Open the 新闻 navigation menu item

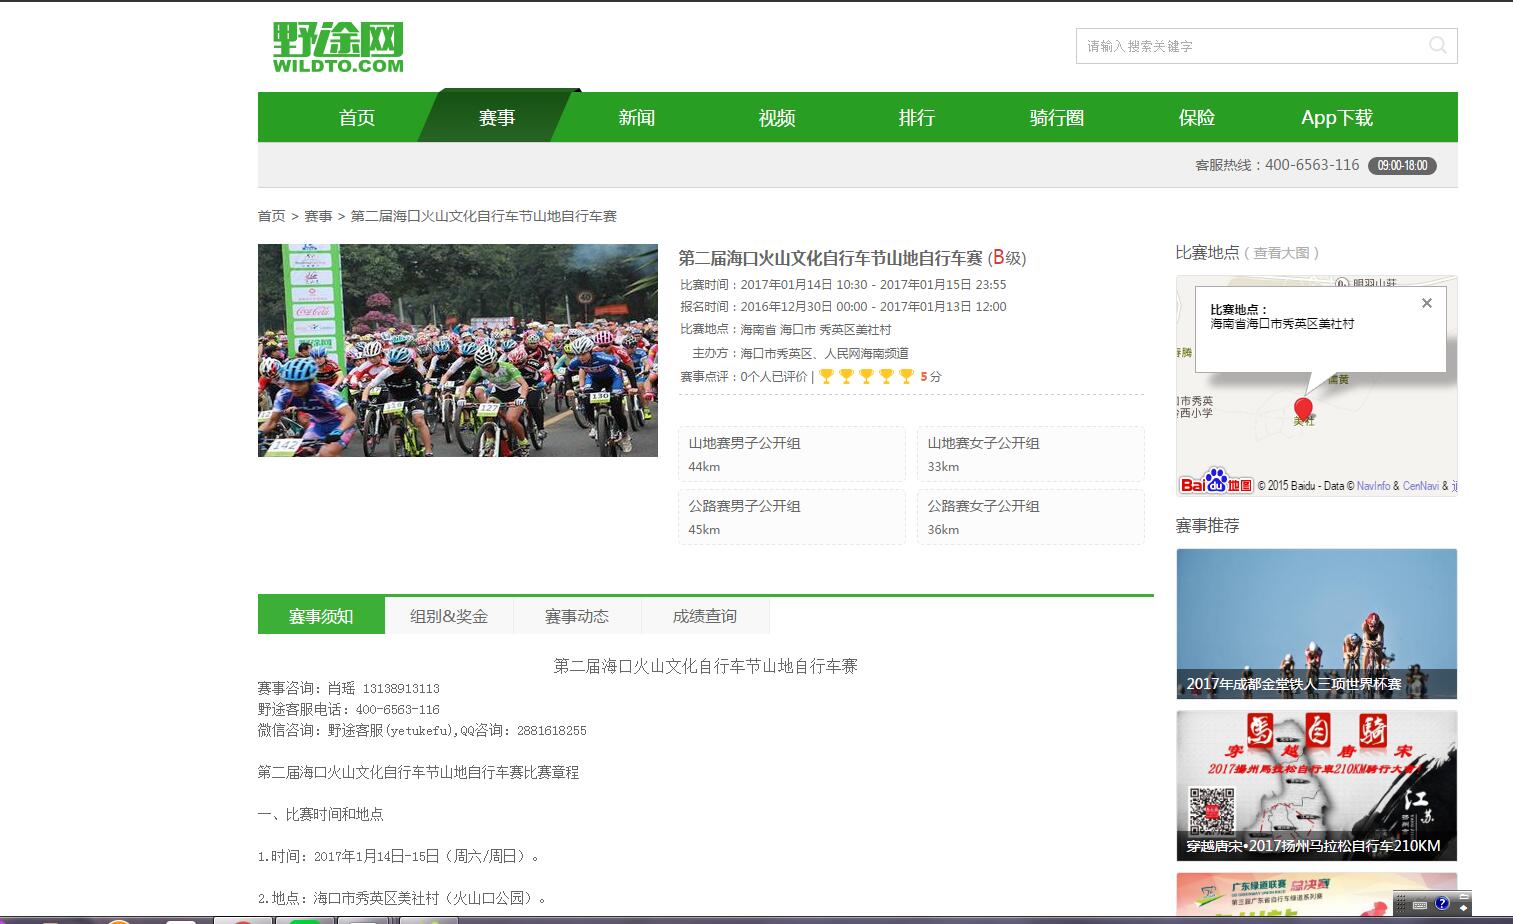(637, 117)
